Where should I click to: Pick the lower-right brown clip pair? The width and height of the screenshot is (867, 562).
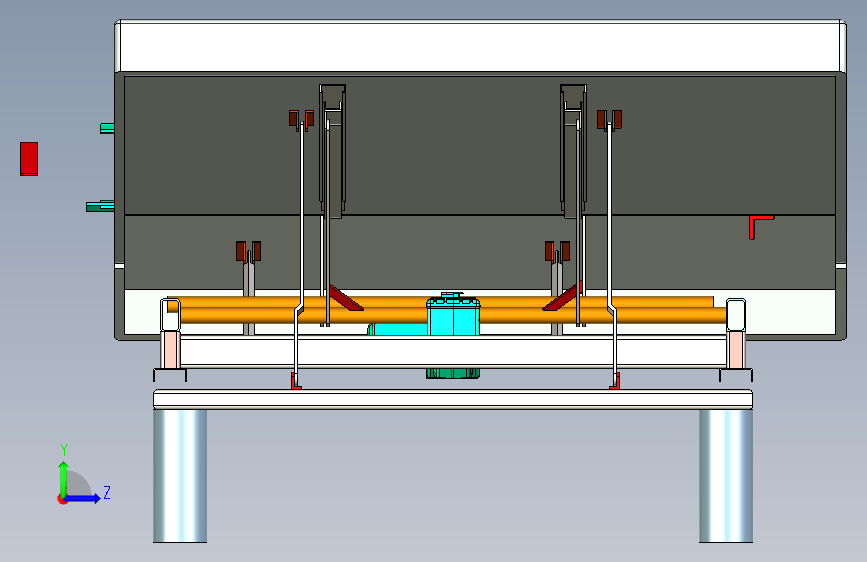(x=557, y=251)
